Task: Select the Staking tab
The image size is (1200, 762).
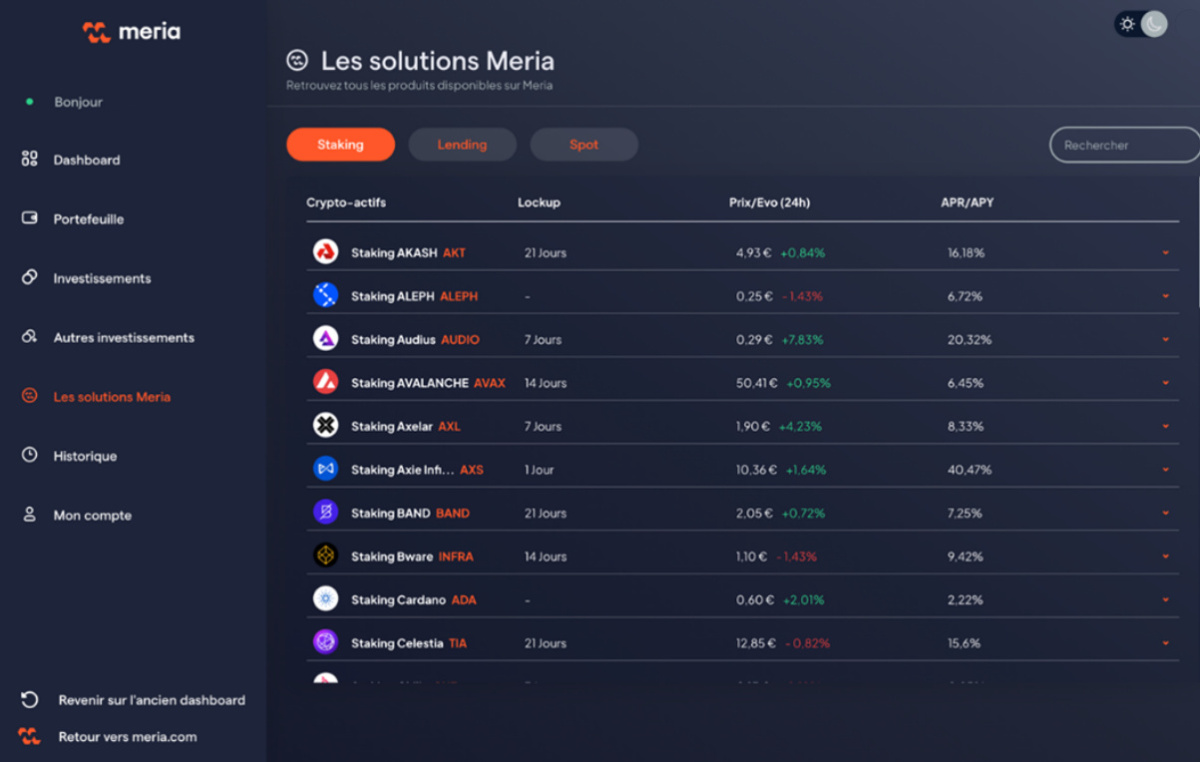Action: click(341, 145)
